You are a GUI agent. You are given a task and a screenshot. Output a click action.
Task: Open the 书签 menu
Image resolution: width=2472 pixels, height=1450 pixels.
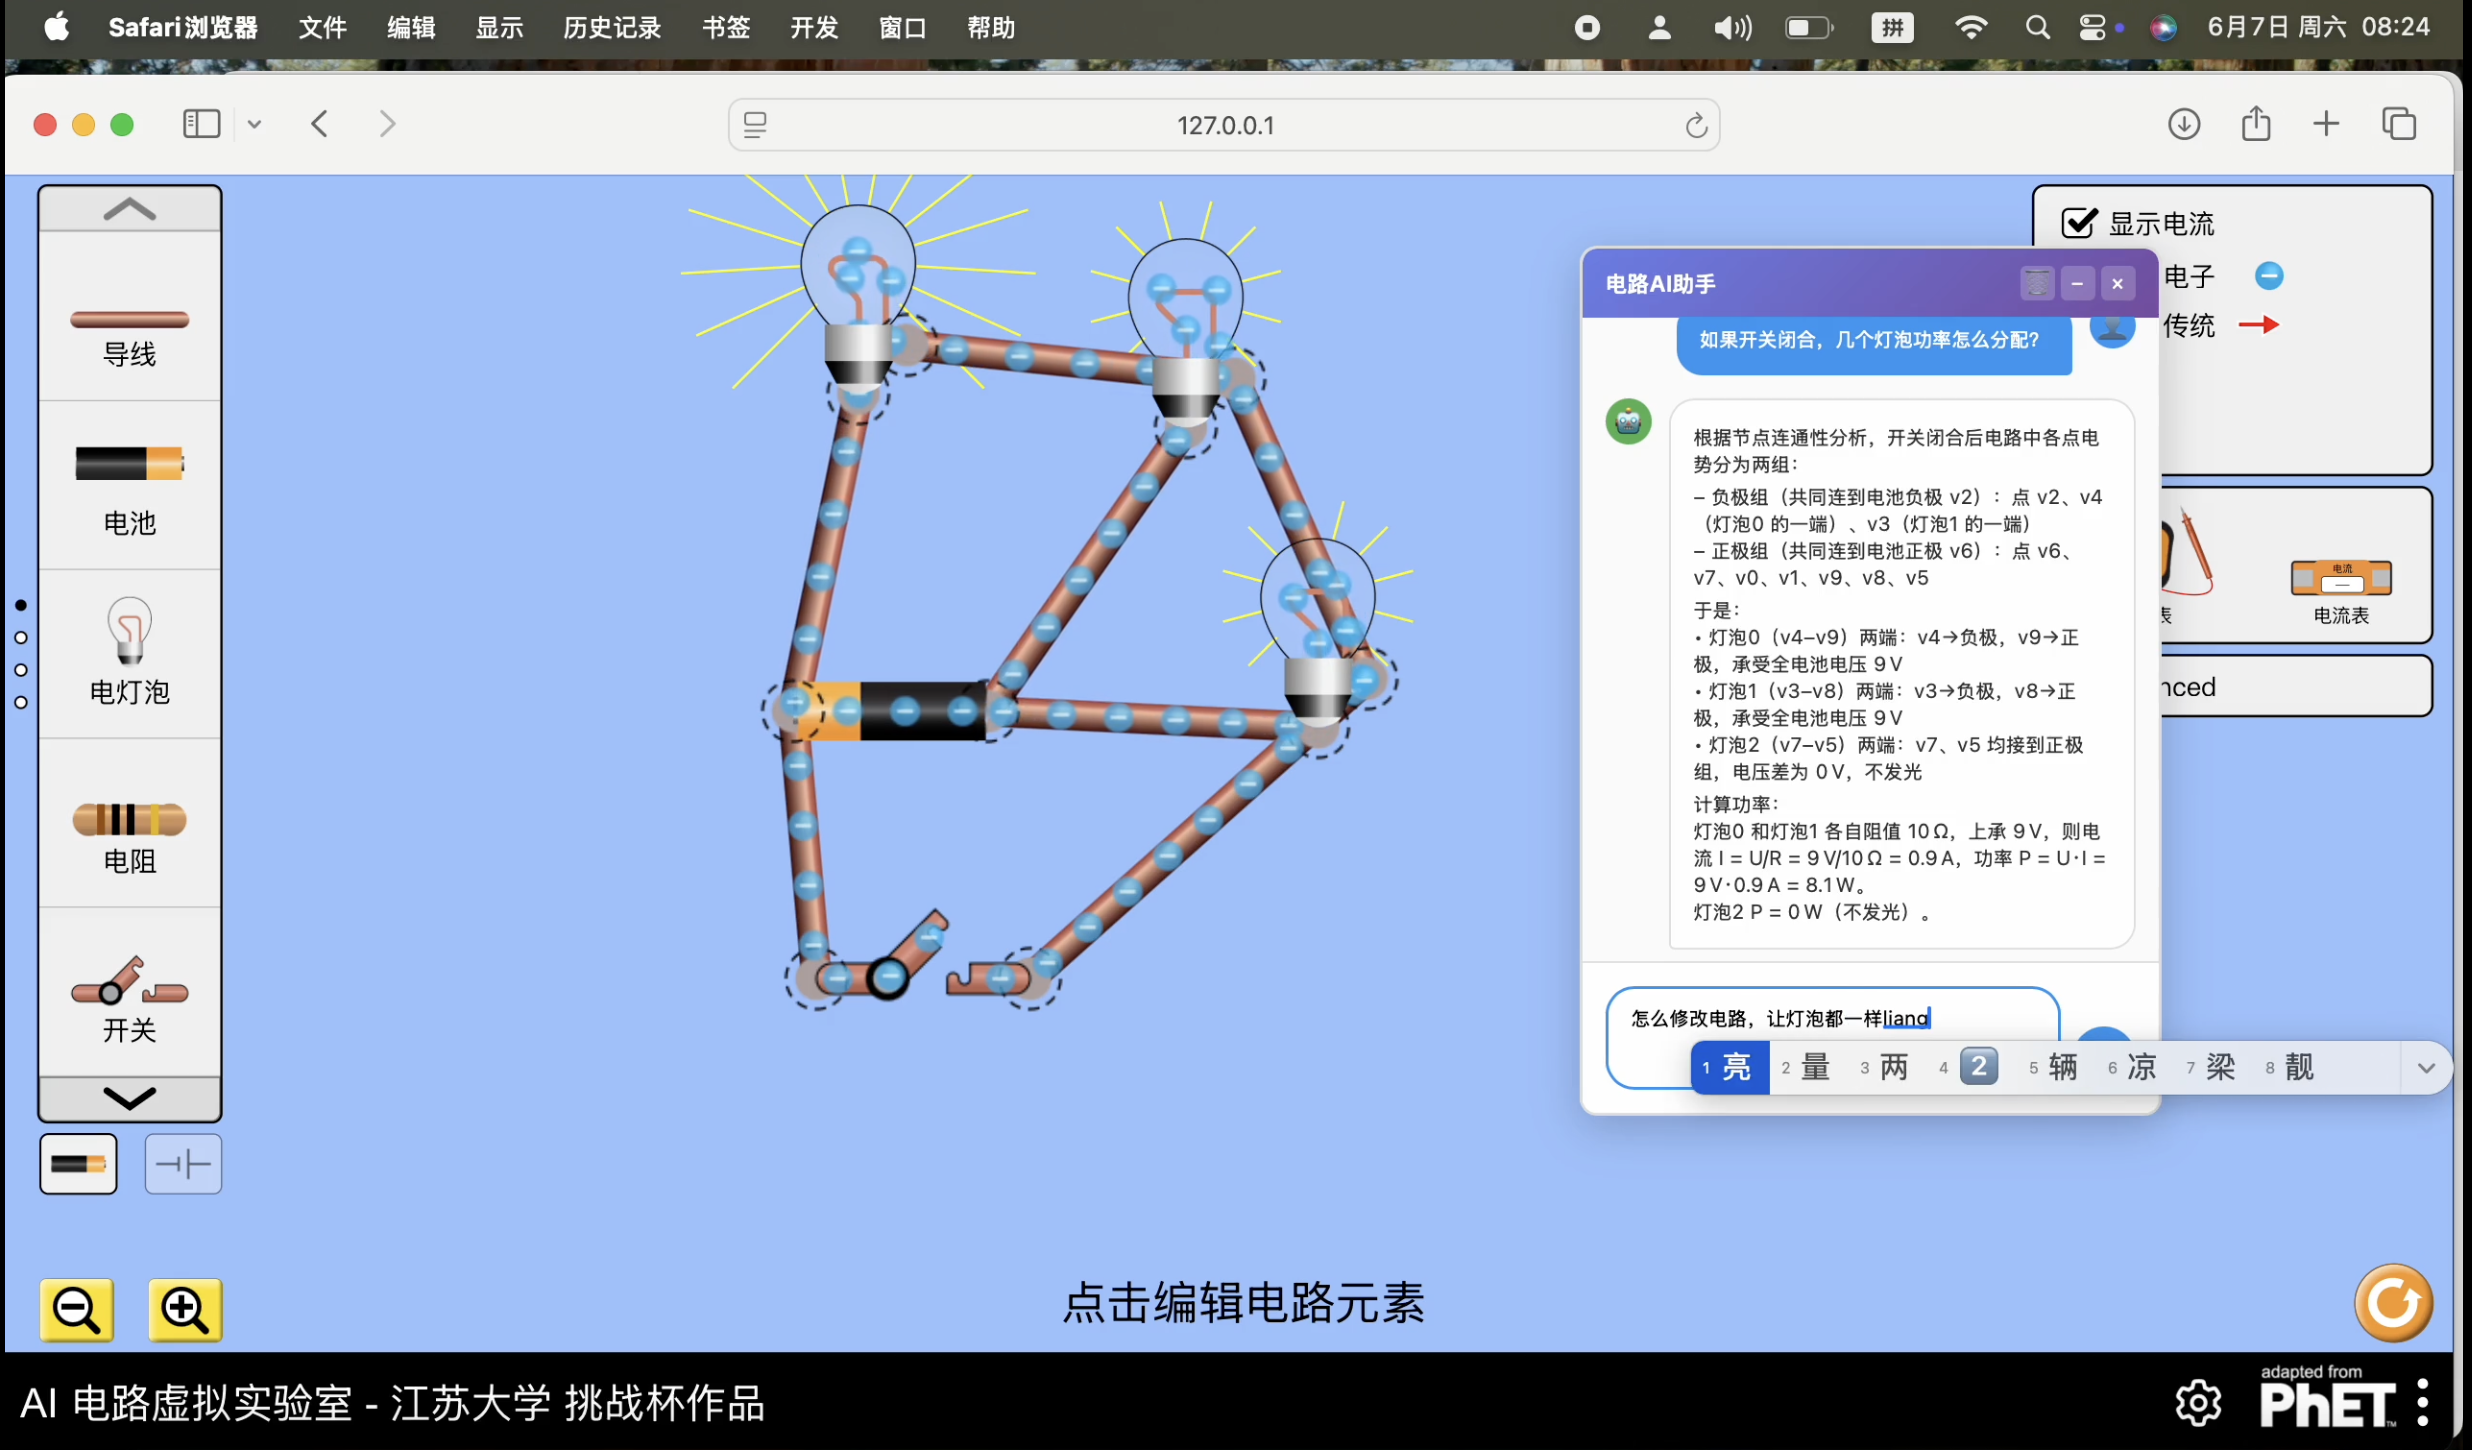(725, 27)
